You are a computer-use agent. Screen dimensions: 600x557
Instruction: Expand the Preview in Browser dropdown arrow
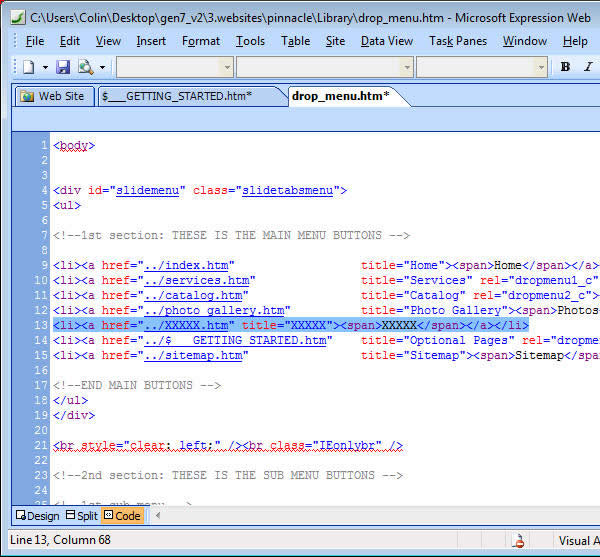[103, 68]
